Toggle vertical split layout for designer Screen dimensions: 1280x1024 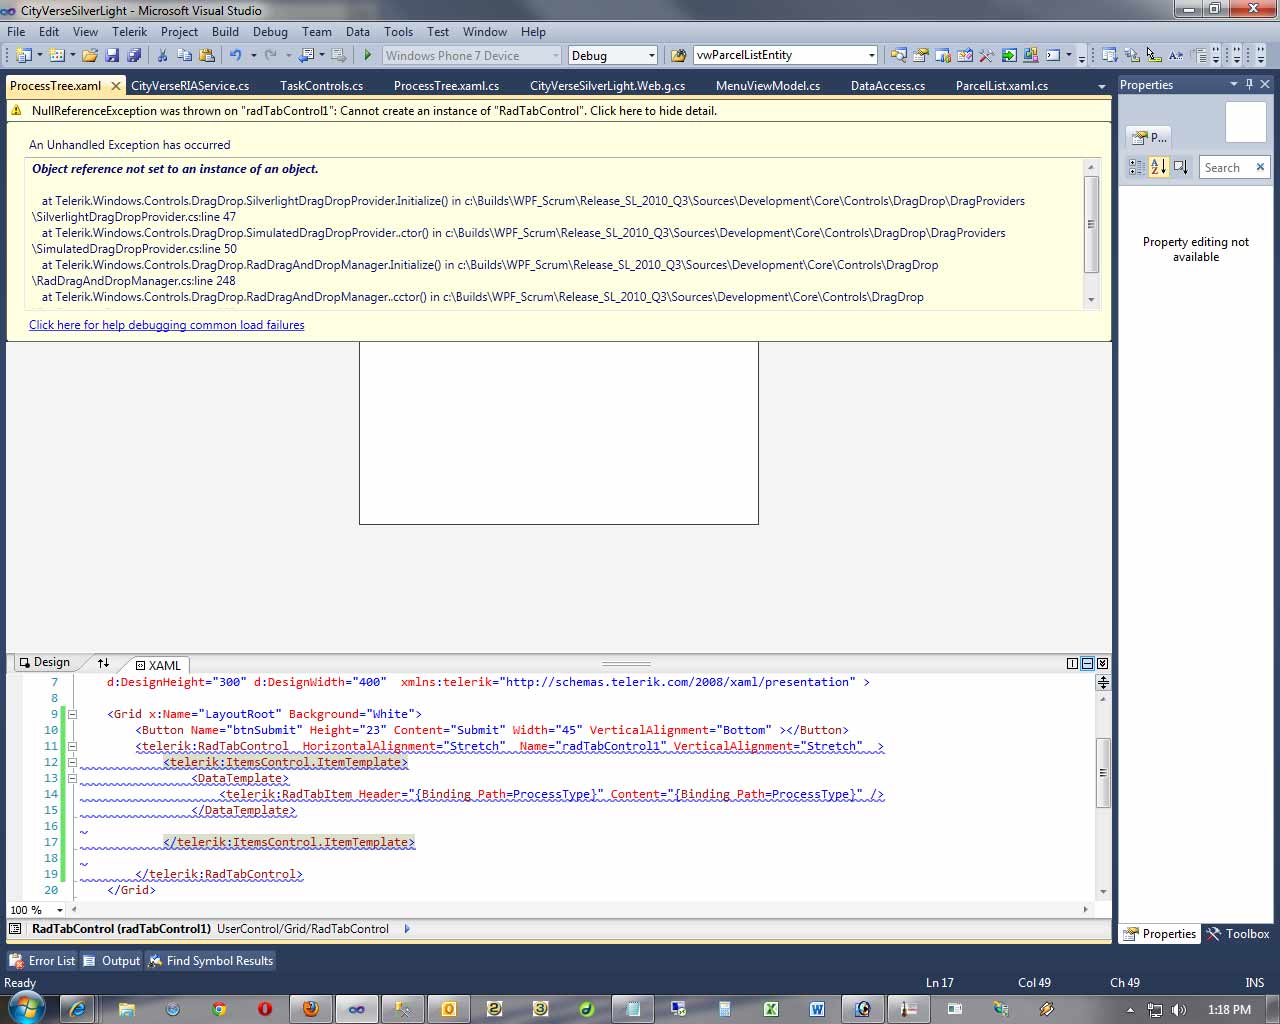click(1073, 663)
